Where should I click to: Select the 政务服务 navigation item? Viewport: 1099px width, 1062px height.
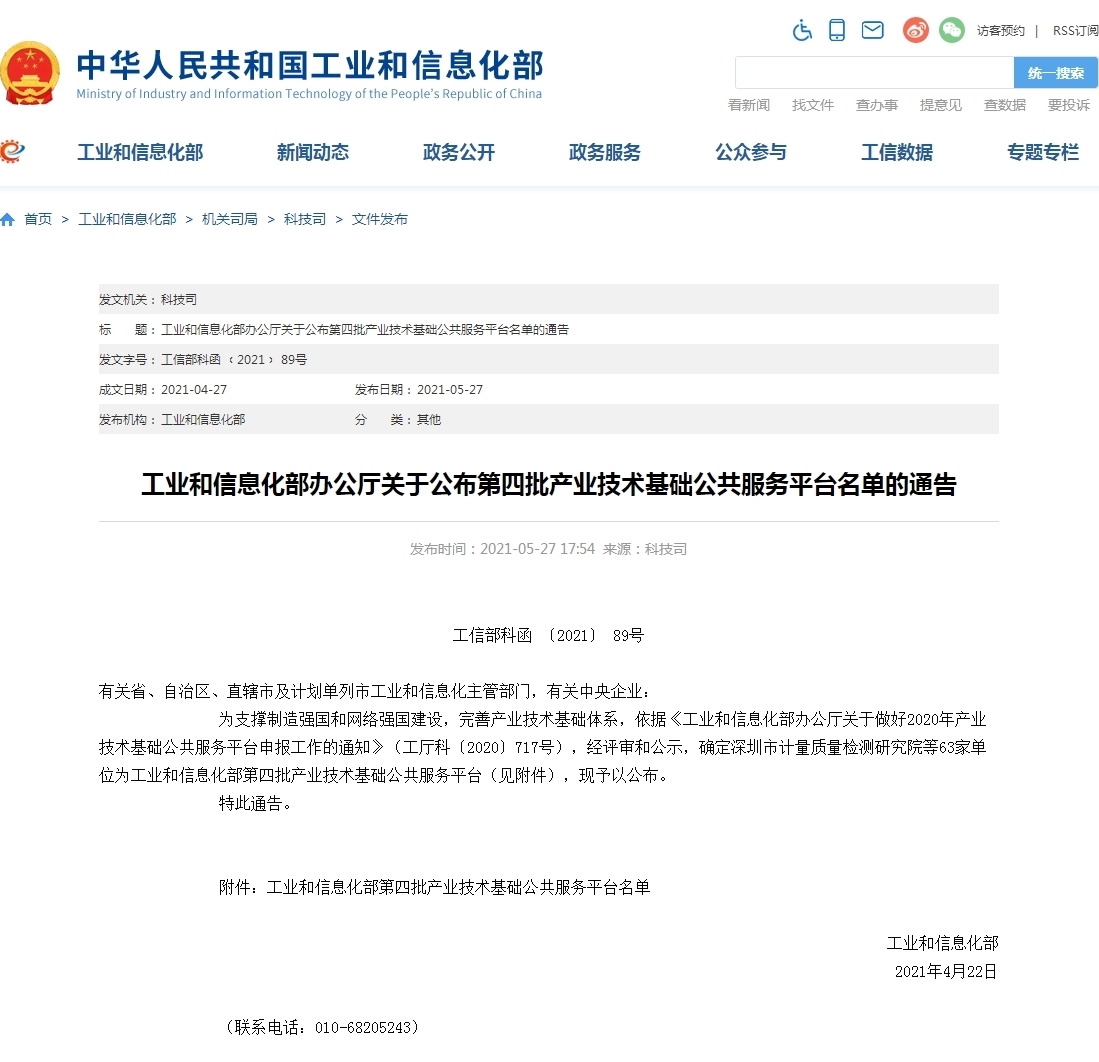(x=605, y=153)
